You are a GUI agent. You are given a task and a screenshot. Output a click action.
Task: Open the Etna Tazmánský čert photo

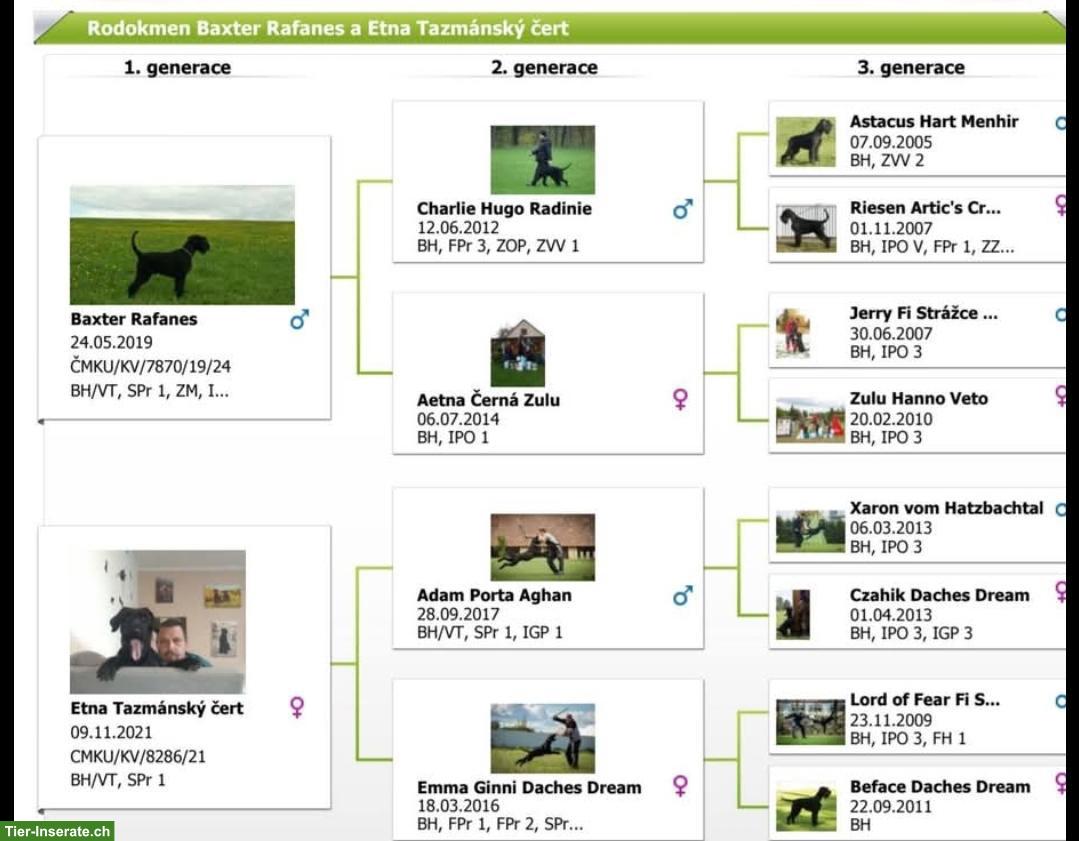pyautogui.click(x=157, y=622)
